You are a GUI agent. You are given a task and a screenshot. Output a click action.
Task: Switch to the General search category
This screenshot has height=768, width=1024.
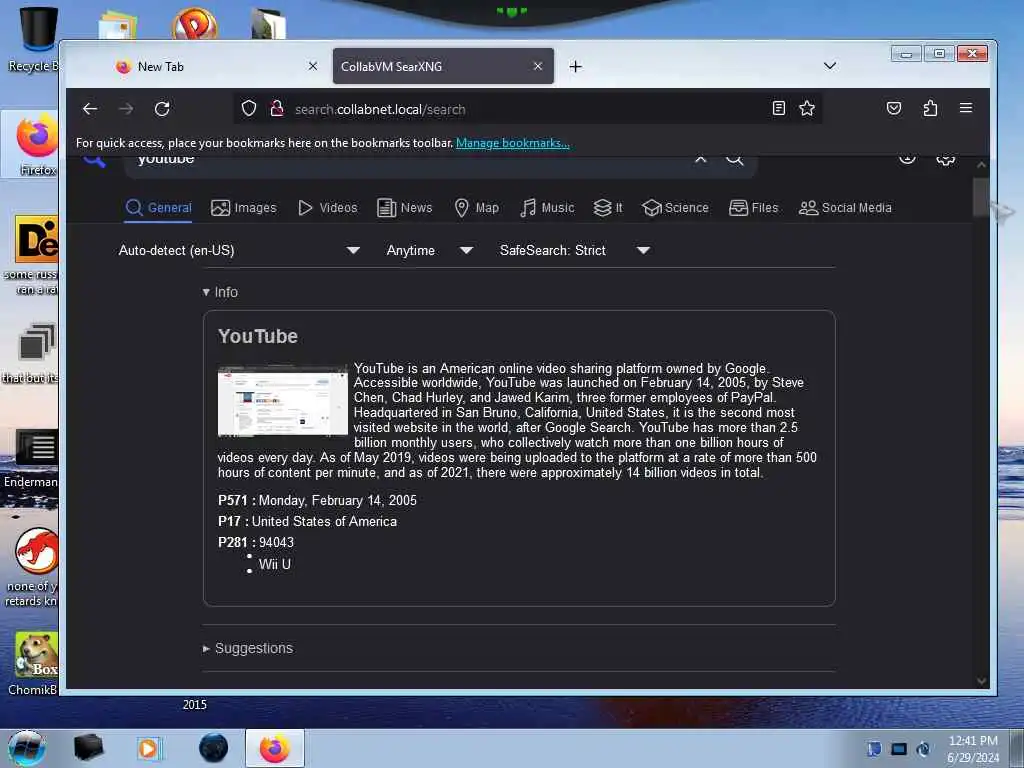[x=158, y=208]
